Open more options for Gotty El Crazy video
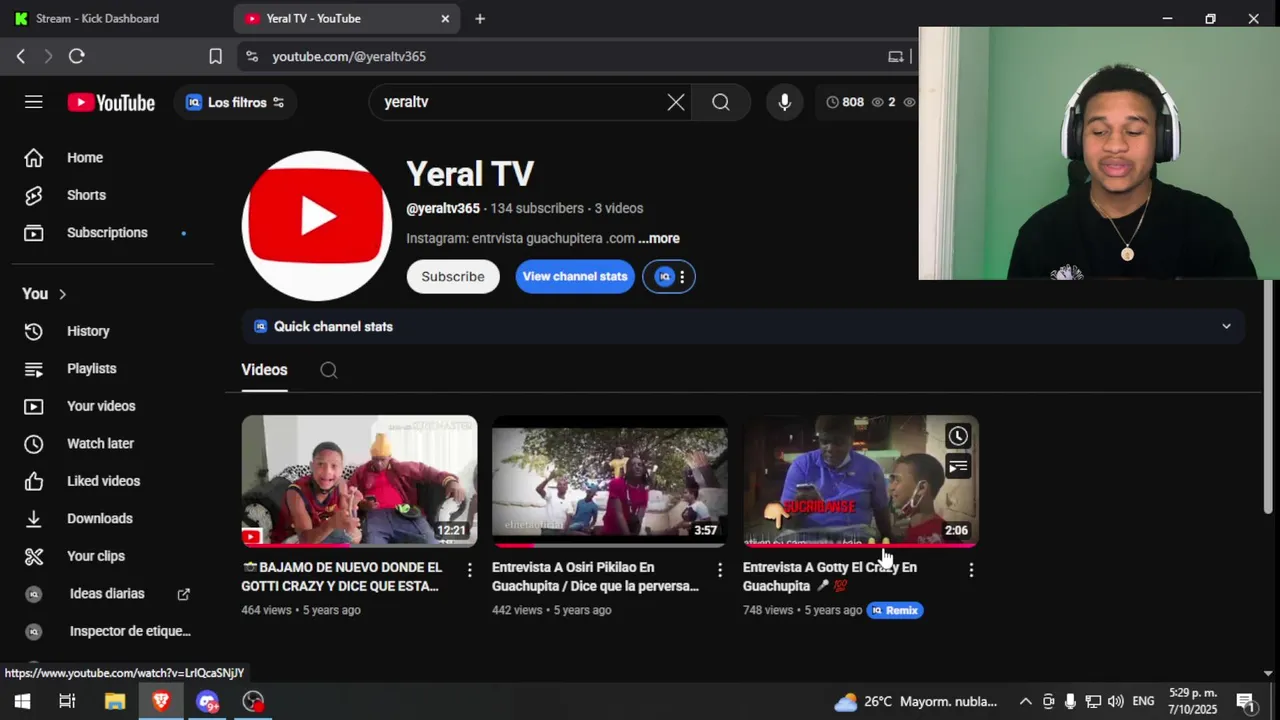The image size is (1280, 720). (971, 570)
